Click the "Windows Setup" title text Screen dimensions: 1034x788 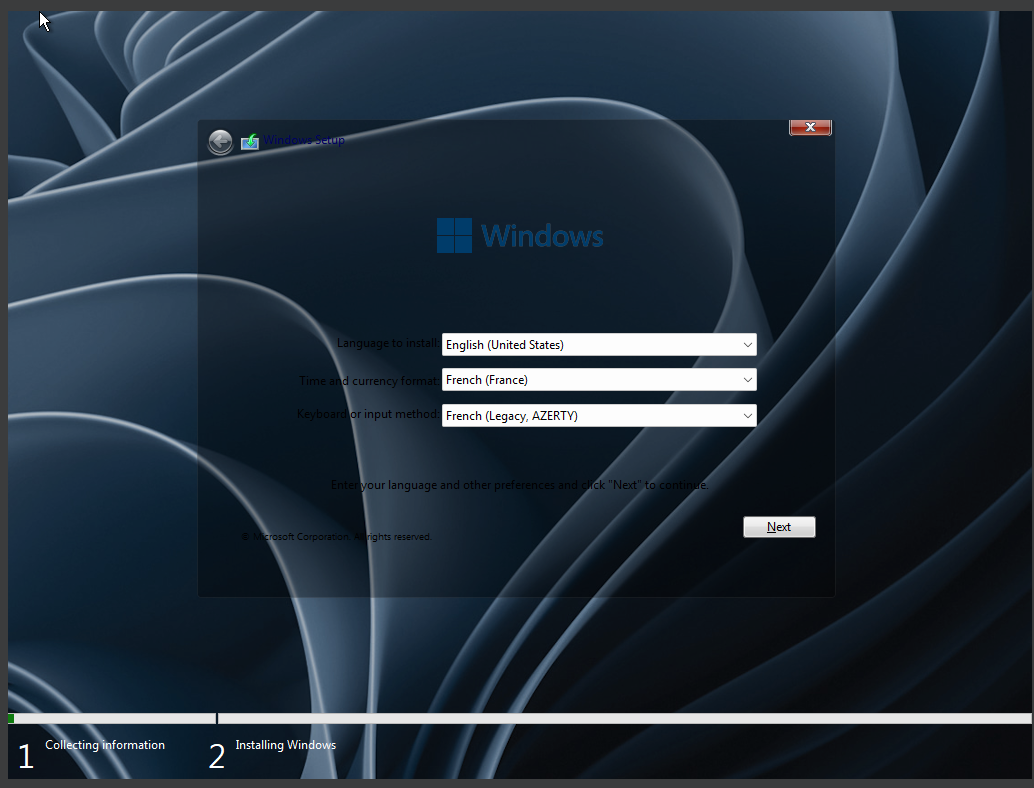click(x=304, y=140)
